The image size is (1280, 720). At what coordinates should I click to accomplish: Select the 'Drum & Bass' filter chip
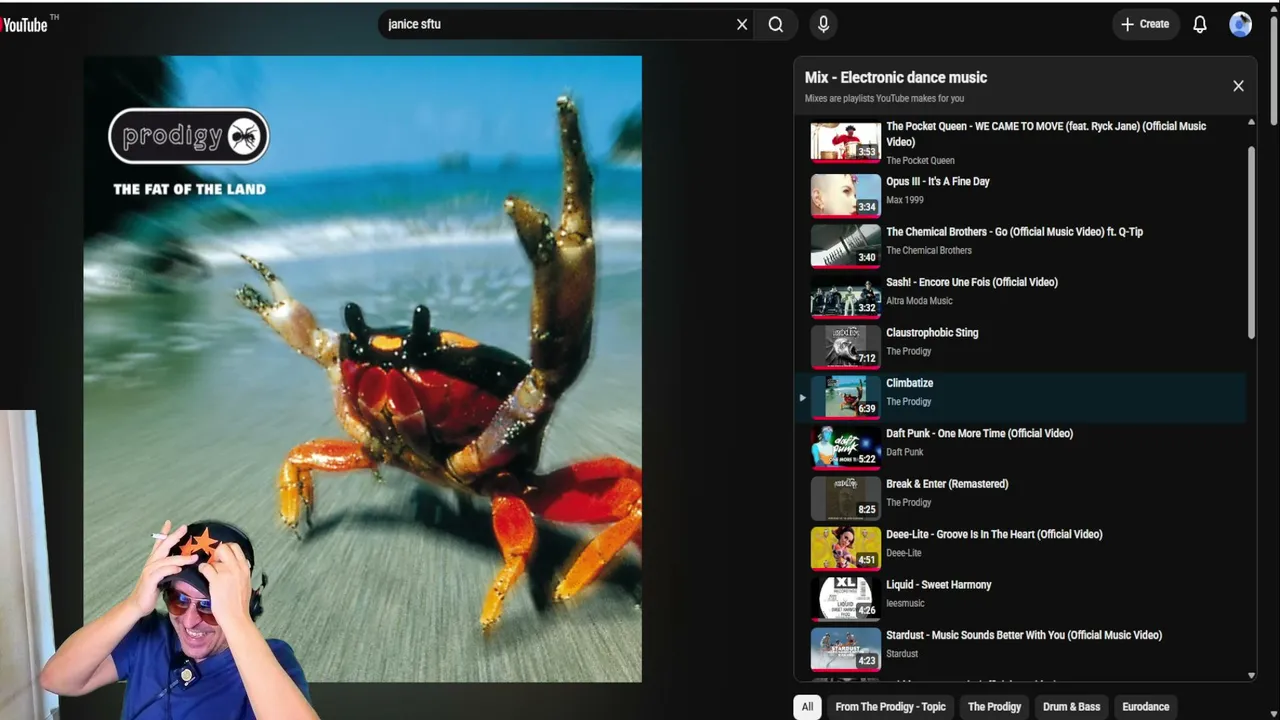click(x=1072, y=707)
